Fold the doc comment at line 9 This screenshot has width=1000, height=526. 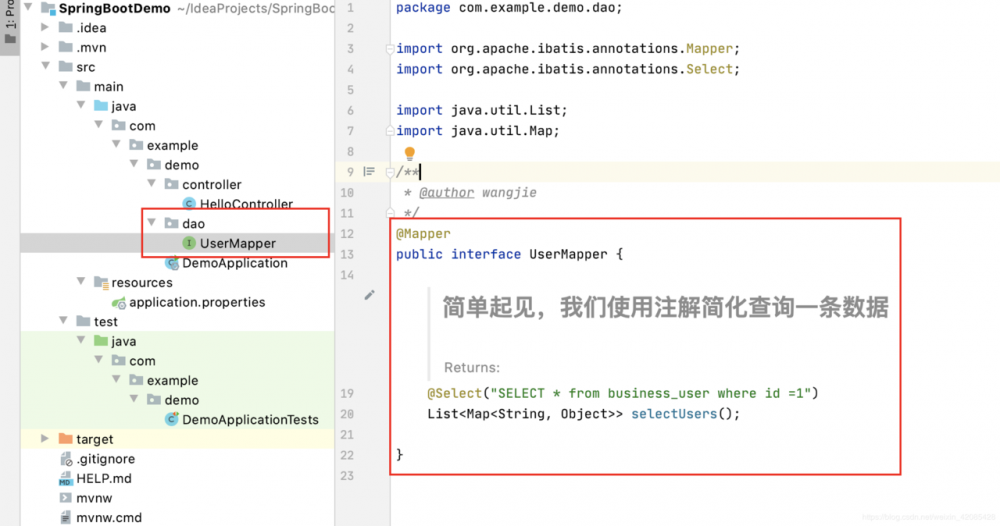389,172
